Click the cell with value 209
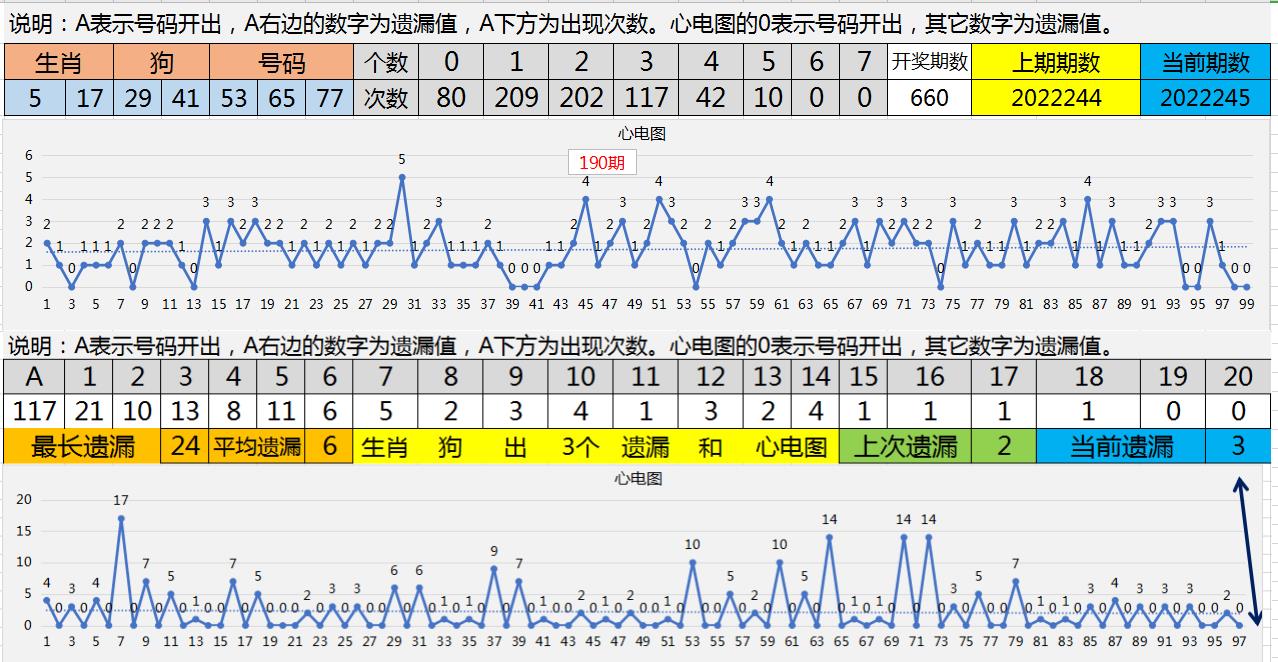 coord(516,98)
